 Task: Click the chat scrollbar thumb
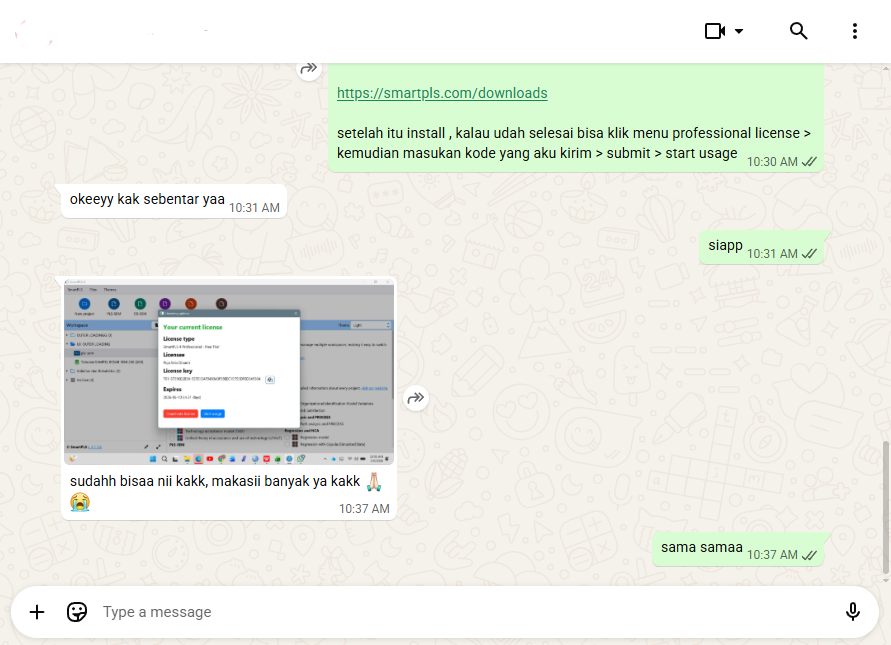tap(886, 507)
